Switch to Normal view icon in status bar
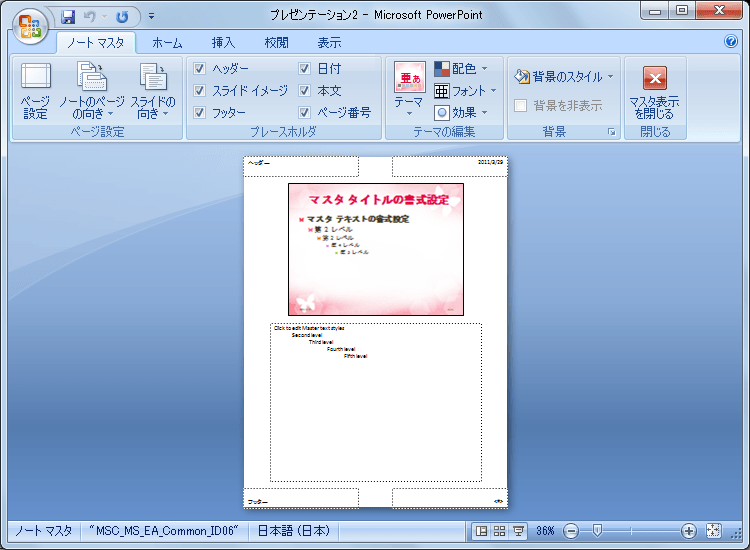The image size is (750, 550). [x=481, y=531]
